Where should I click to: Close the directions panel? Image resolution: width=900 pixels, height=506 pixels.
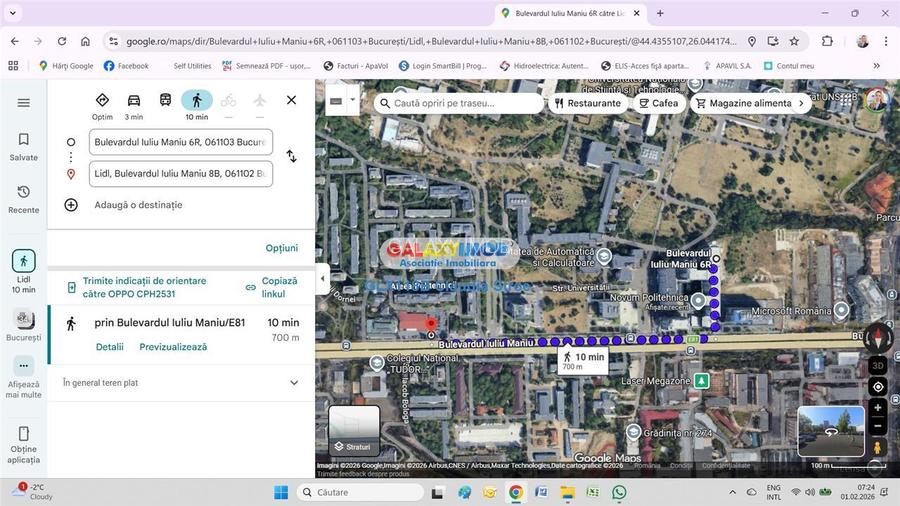click(x=292, y=100)
